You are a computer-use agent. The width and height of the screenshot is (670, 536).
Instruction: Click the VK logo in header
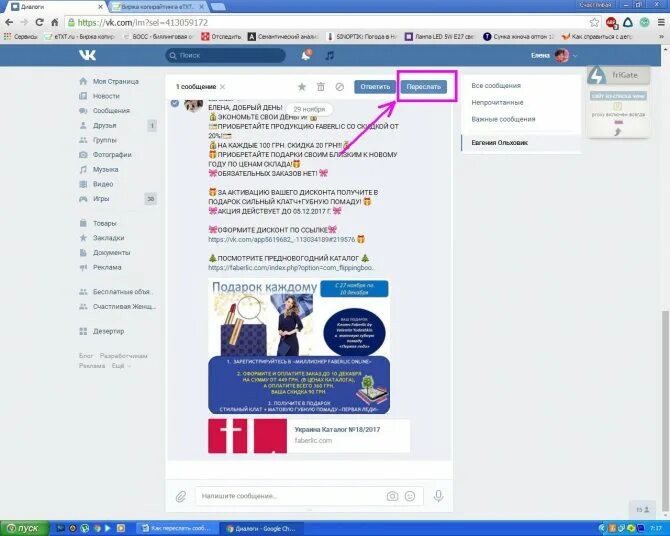[87, 55]
